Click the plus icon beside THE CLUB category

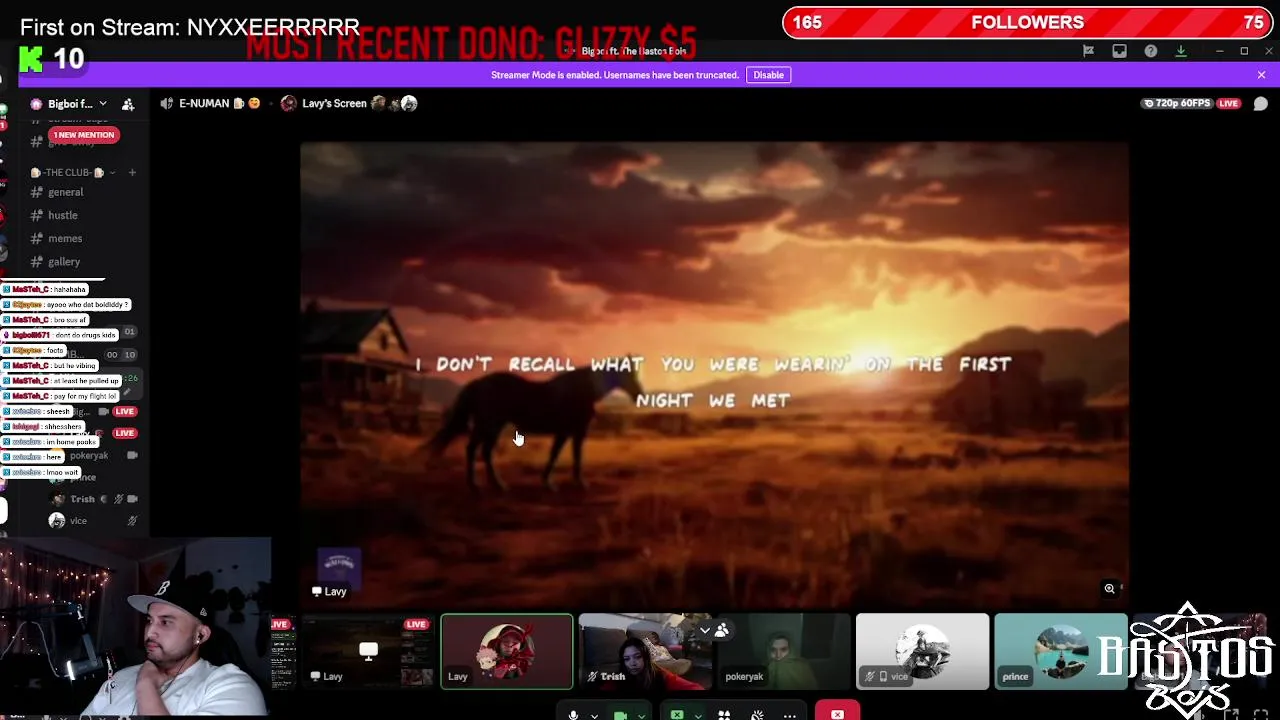(132, 172)
